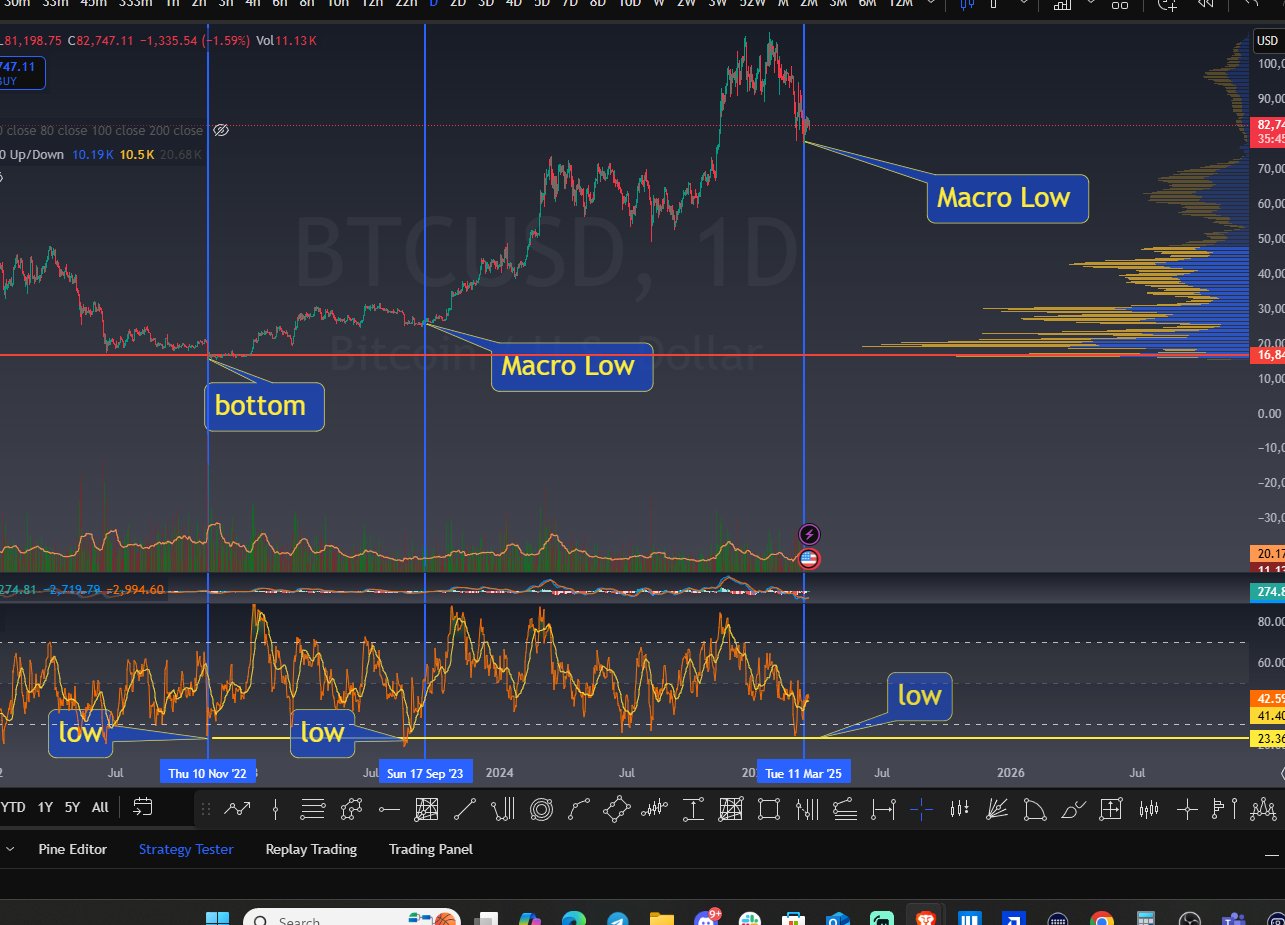Select the head and shoulders pattern tool
Image resolution: width=1285 pixels, height=925 pixels.
(1263, 809)
